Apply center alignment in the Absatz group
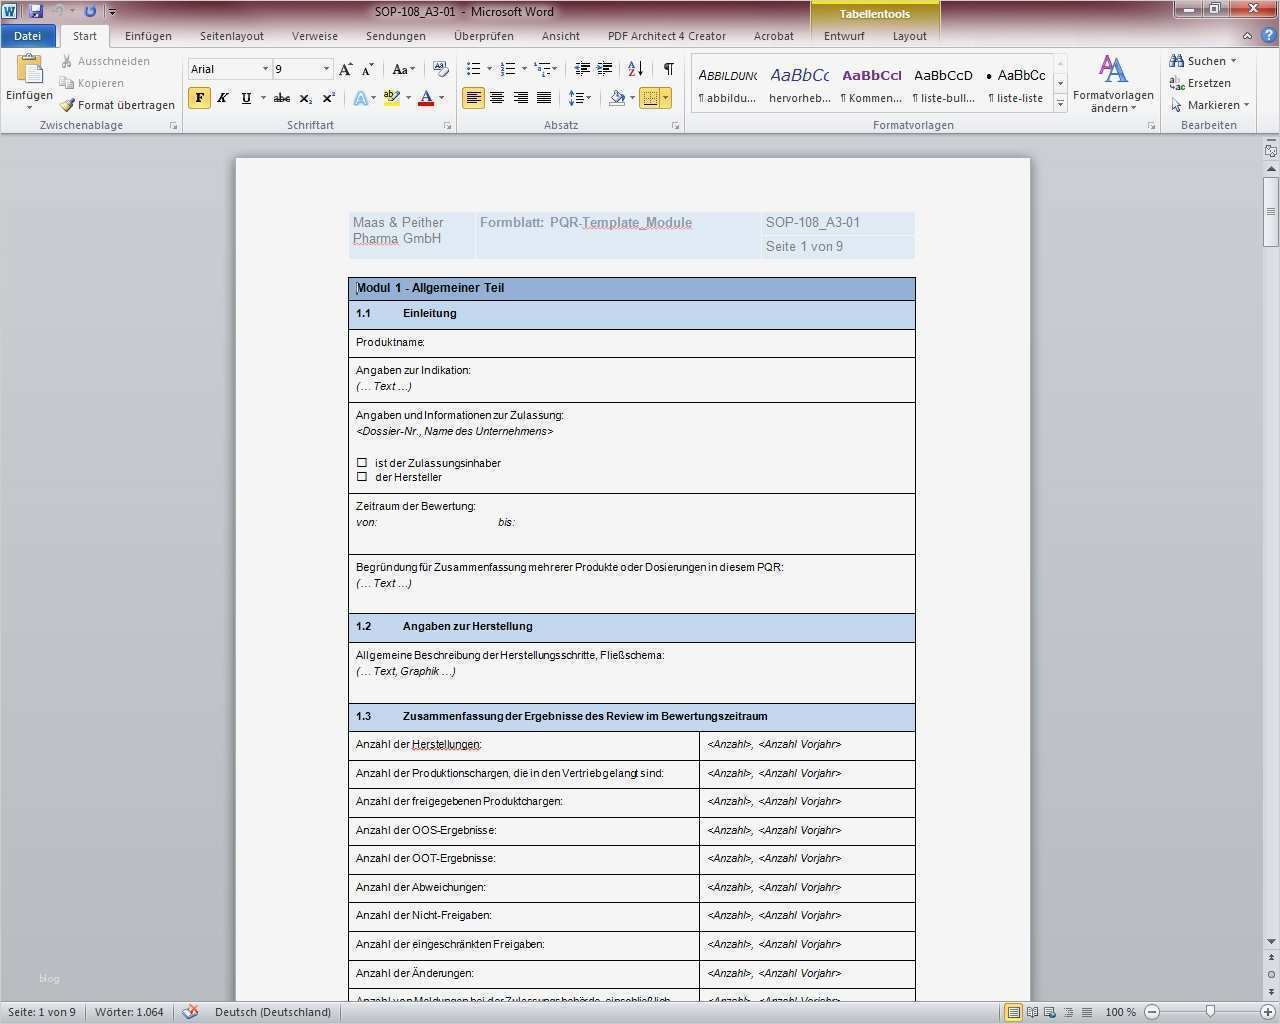This screenshot has width=1280, height=1024. coord(497,98)
